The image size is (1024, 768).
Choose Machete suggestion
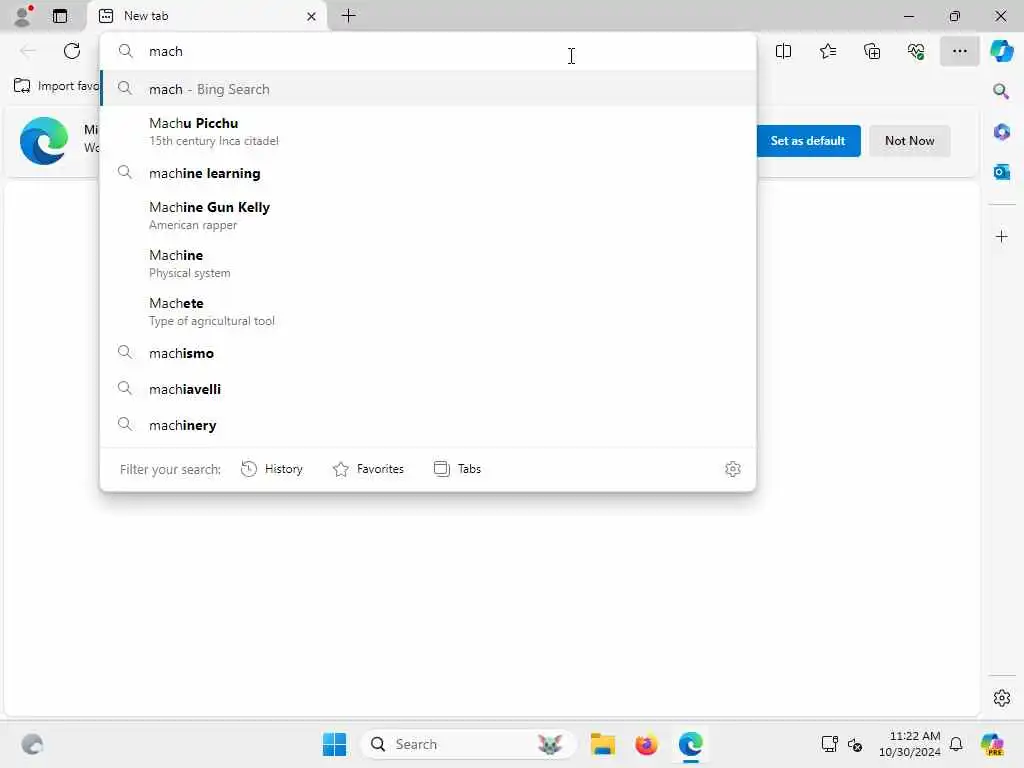coord(428,312)
